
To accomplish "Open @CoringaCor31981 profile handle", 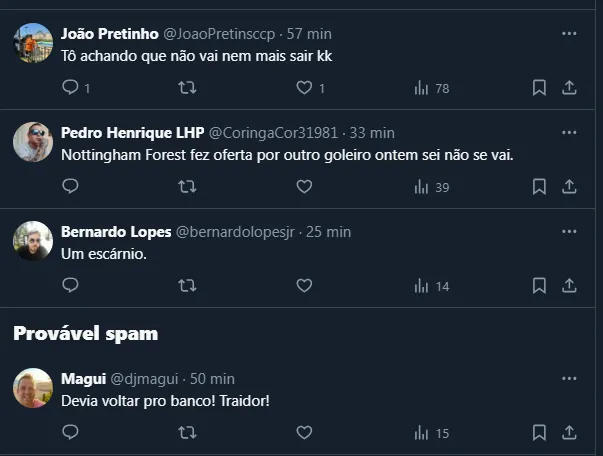I will point(273,132).
